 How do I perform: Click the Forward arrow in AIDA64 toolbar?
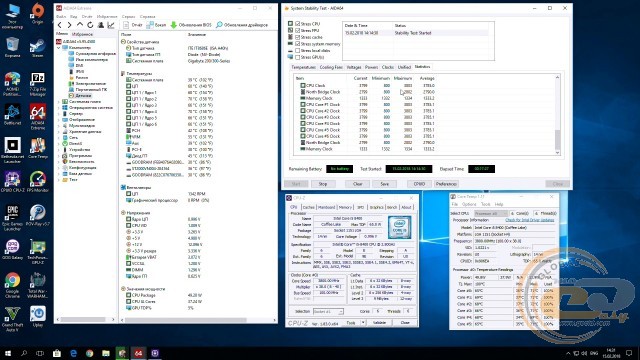69,25
